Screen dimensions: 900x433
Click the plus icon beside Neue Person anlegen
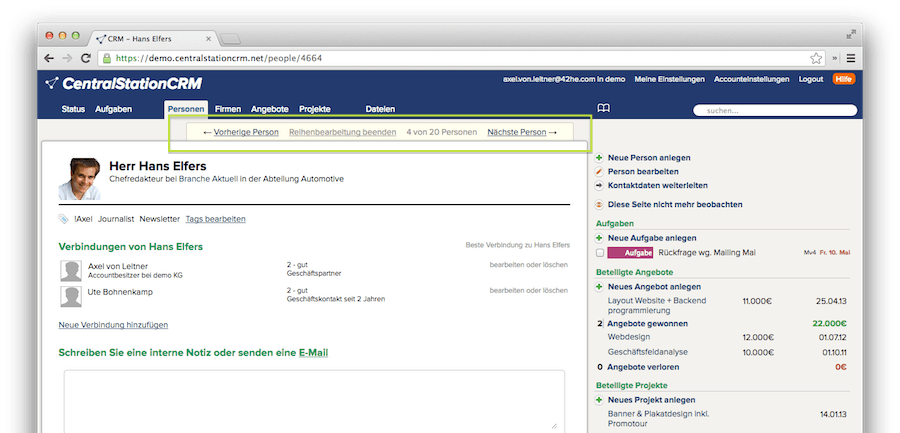point(599,158)
